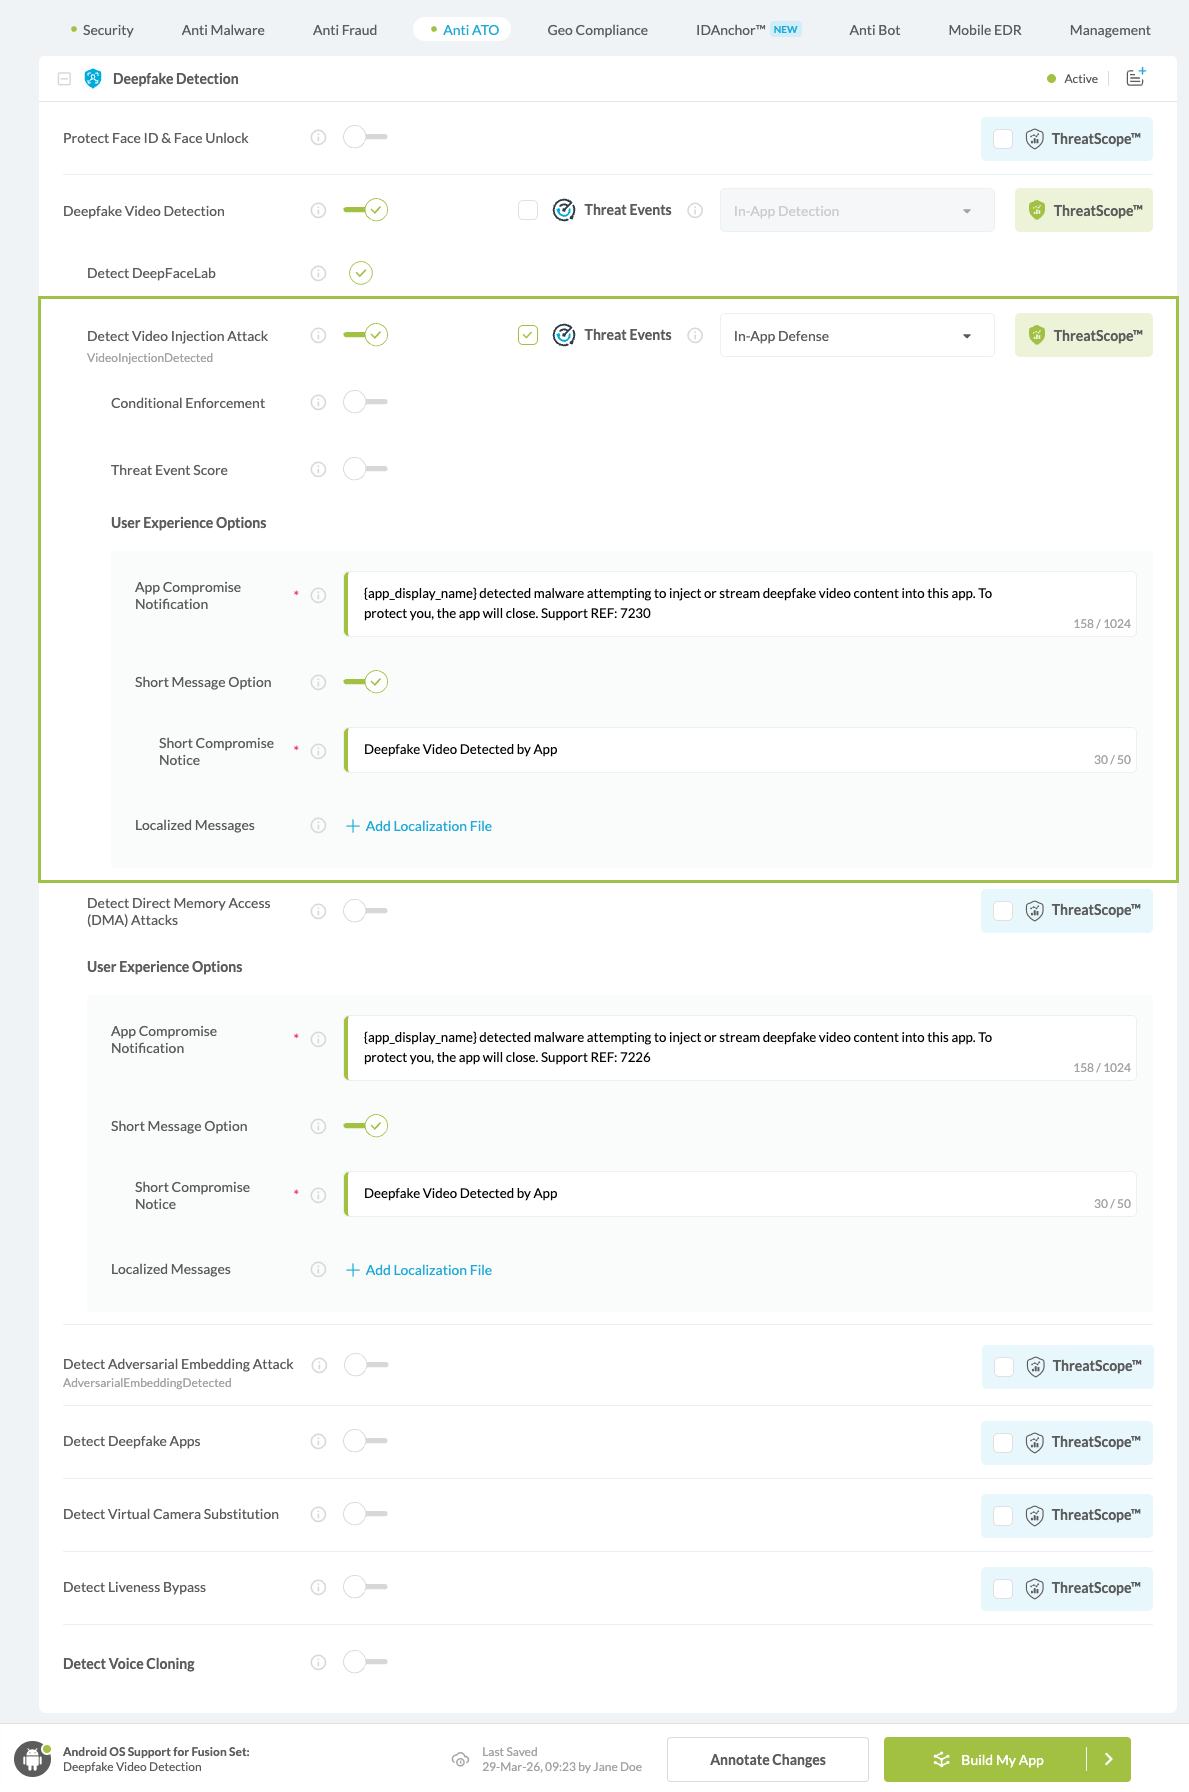Switch to the Anti Fraud tab

click(345, 30)
